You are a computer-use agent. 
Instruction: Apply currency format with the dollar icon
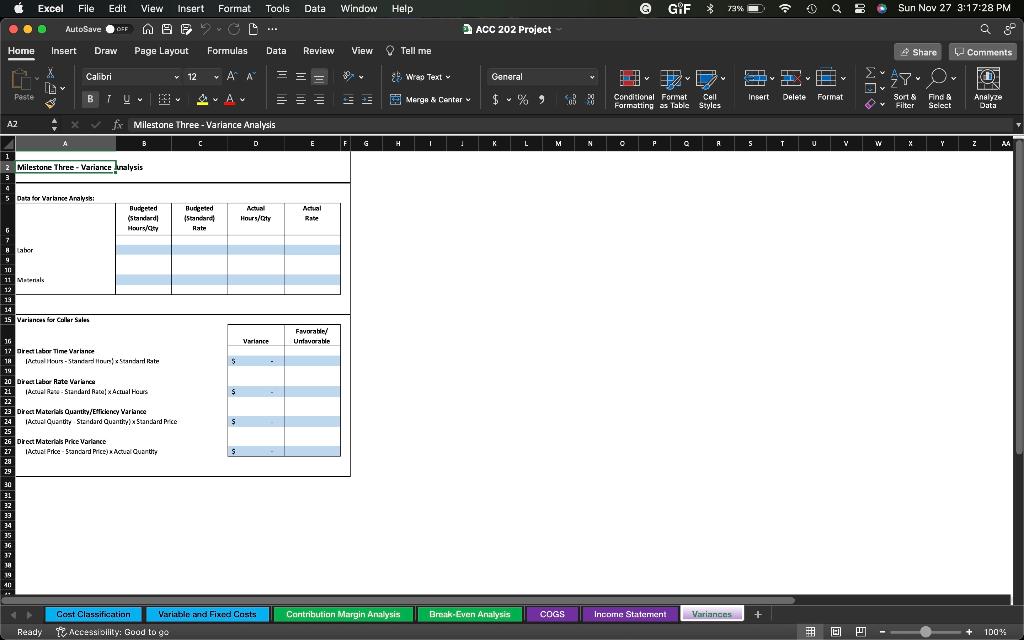[x=496, y=100]
